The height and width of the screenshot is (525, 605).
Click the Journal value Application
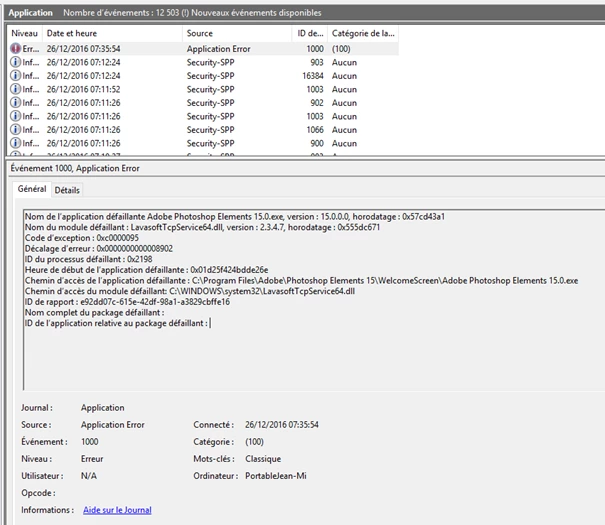click(103, 408)
